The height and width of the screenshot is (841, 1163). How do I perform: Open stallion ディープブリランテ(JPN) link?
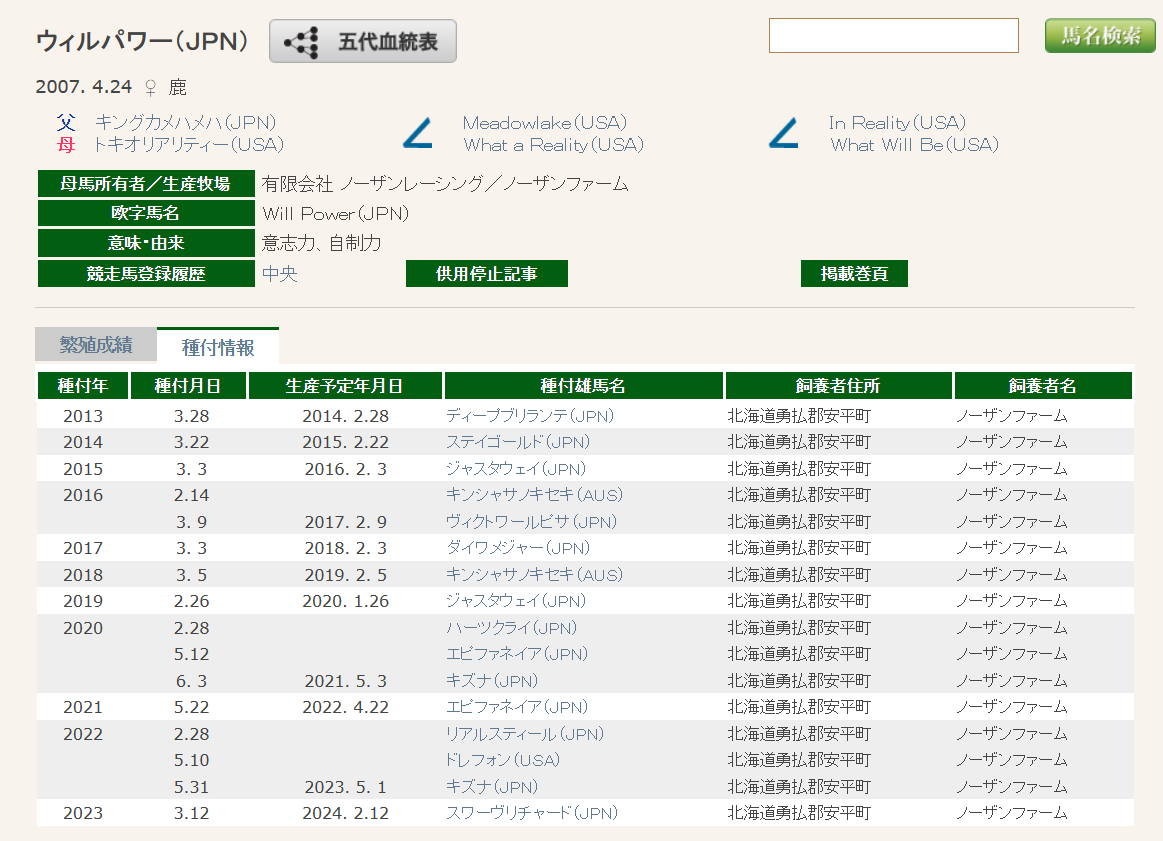pos(529,416)
